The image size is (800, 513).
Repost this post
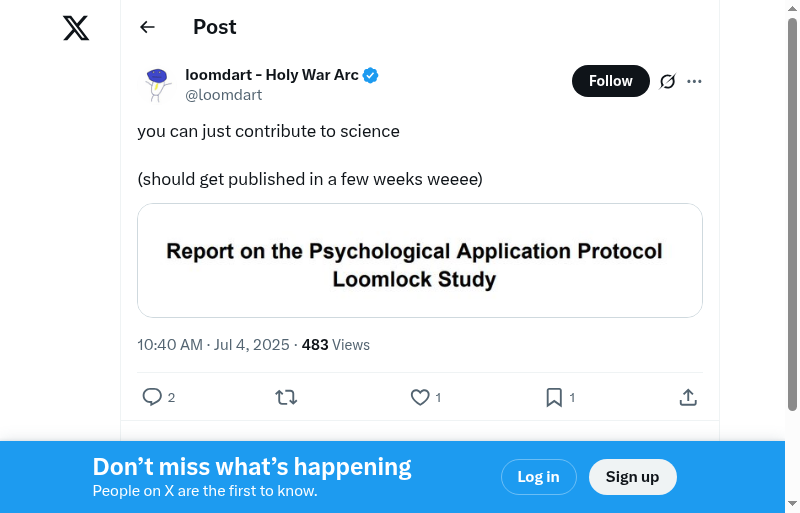click(x=286, y=397)
